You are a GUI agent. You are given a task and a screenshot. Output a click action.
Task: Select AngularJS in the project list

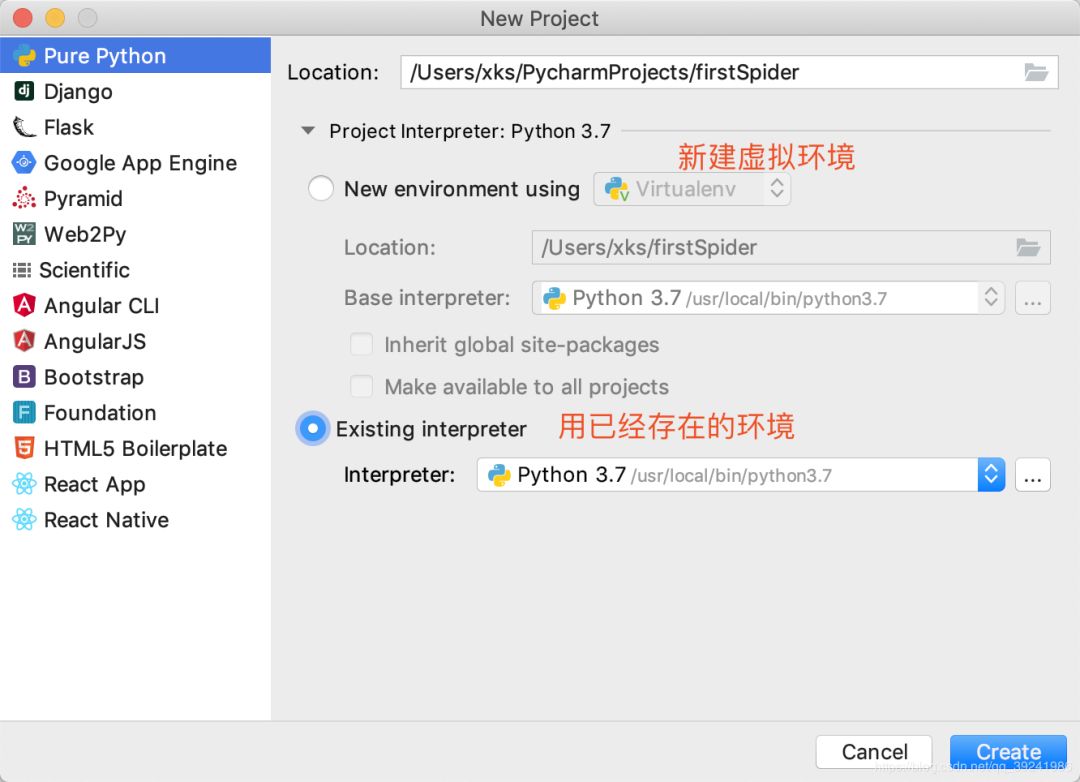point(135,341)
